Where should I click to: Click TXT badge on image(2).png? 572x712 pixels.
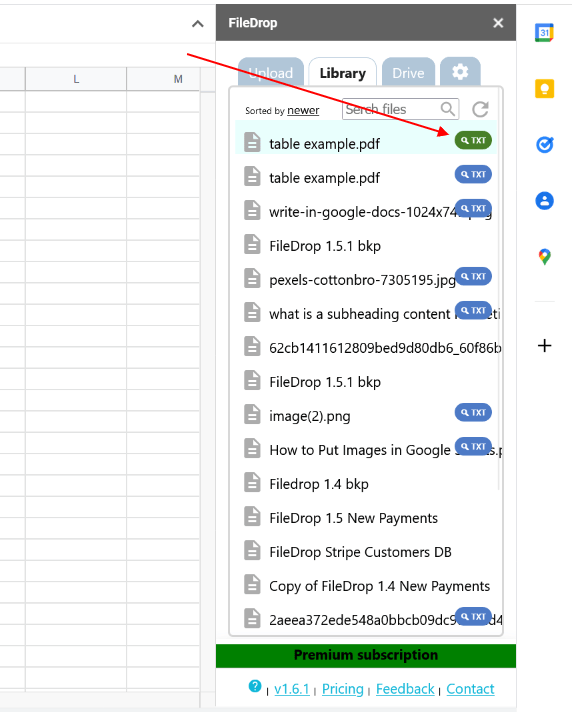473,412
